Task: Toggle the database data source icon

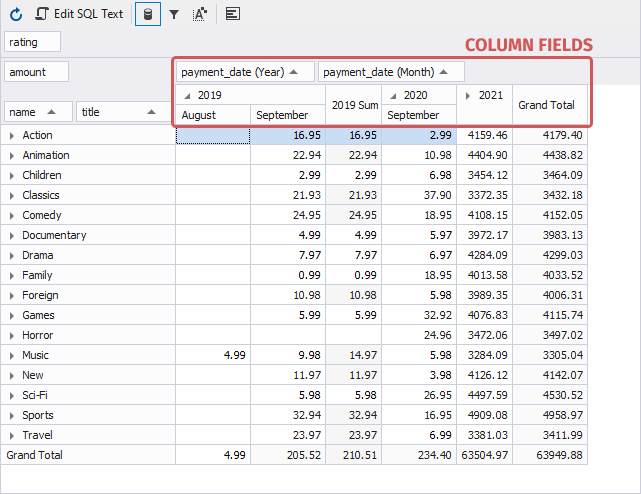Action: pos(148,14)
